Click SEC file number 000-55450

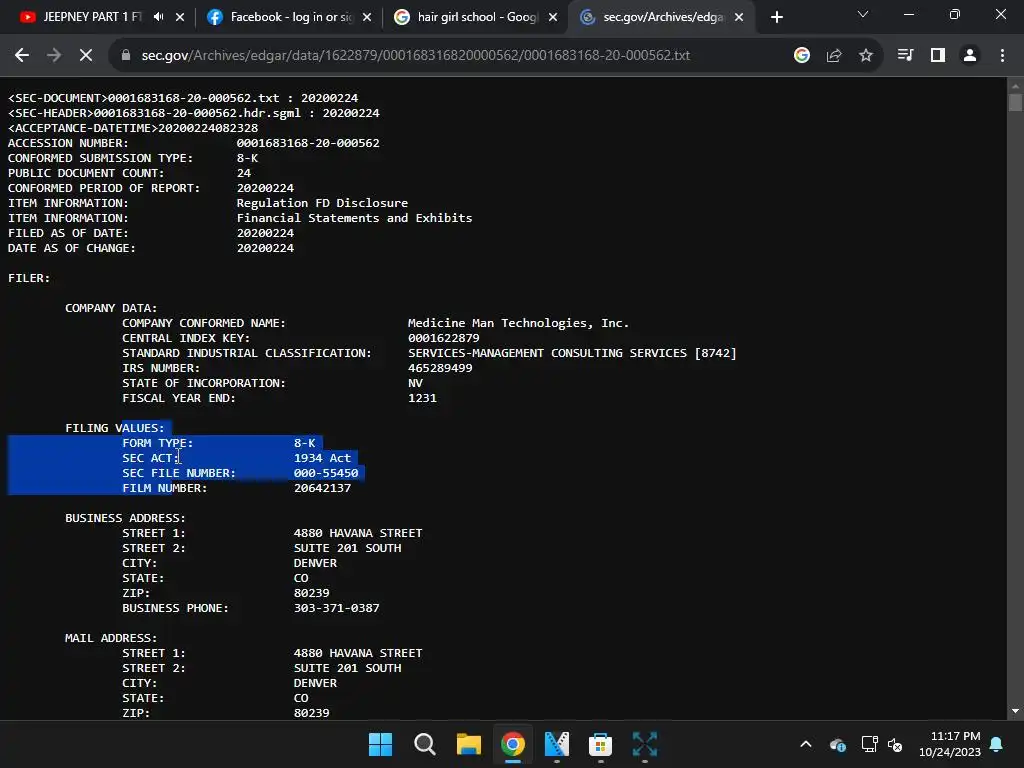[x=326, y=473]
